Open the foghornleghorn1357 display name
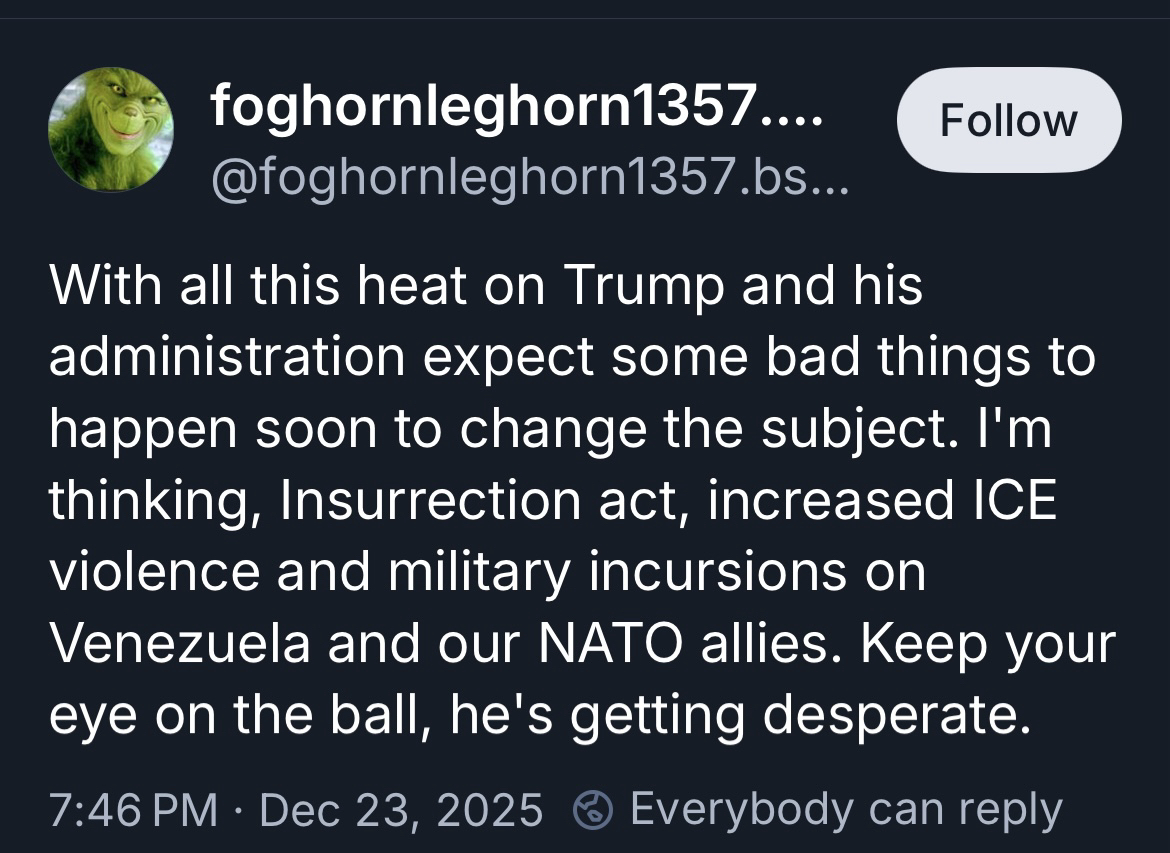Viewport: 1170px width, 853px height. [x=515, y=106]
